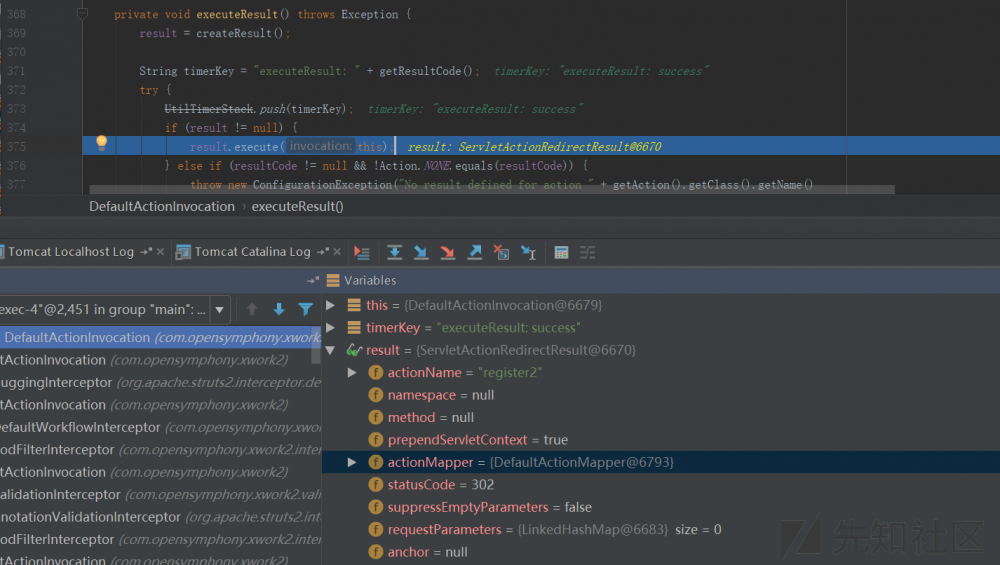Click the Step Out debugger icon

click(x=475, y=253)
